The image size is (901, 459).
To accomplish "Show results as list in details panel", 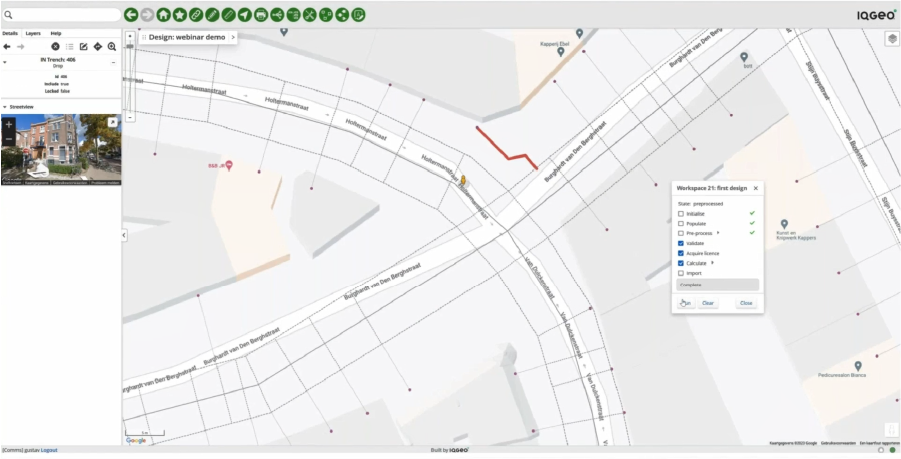I will [70, 47].
